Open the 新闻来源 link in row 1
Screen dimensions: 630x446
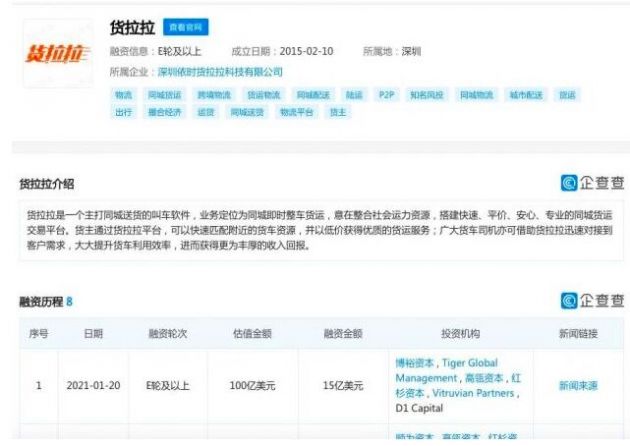578,386
